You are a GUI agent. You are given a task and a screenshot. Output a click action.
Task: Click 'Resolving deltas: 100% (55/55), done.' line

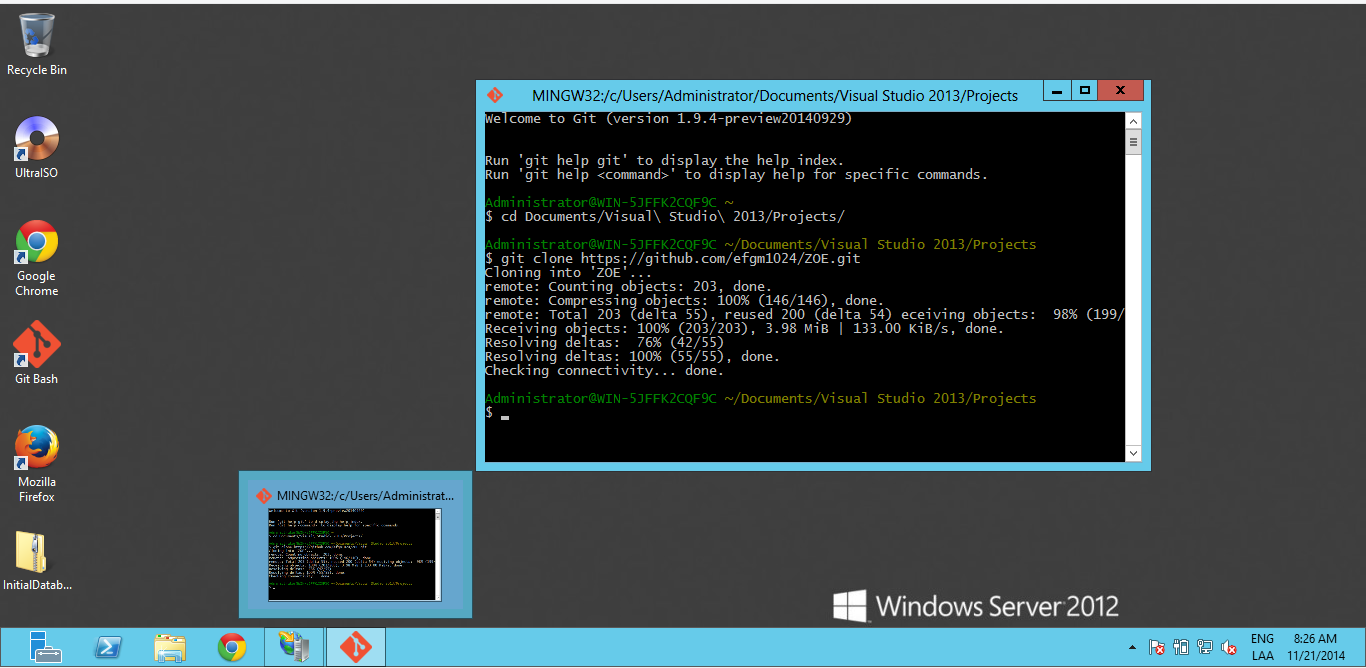(x=632, y=356)
